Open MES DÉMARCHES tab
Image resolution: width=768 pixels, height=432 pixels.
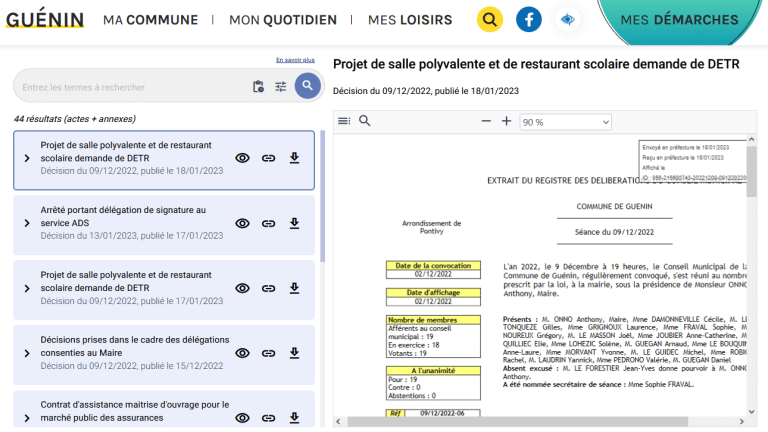point(679,20)
